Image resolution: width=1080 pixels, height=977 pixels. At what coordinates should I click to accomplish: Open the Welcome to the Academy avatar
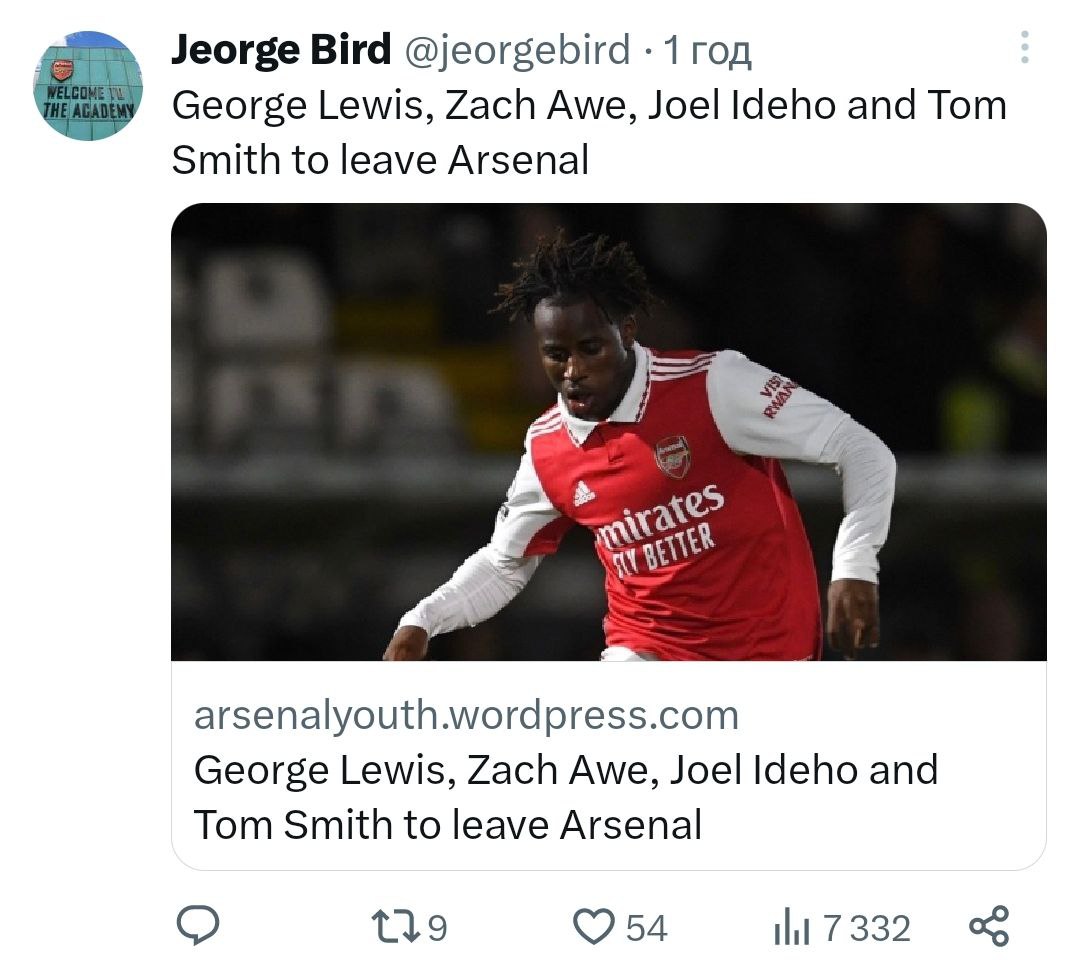point(88,86)
